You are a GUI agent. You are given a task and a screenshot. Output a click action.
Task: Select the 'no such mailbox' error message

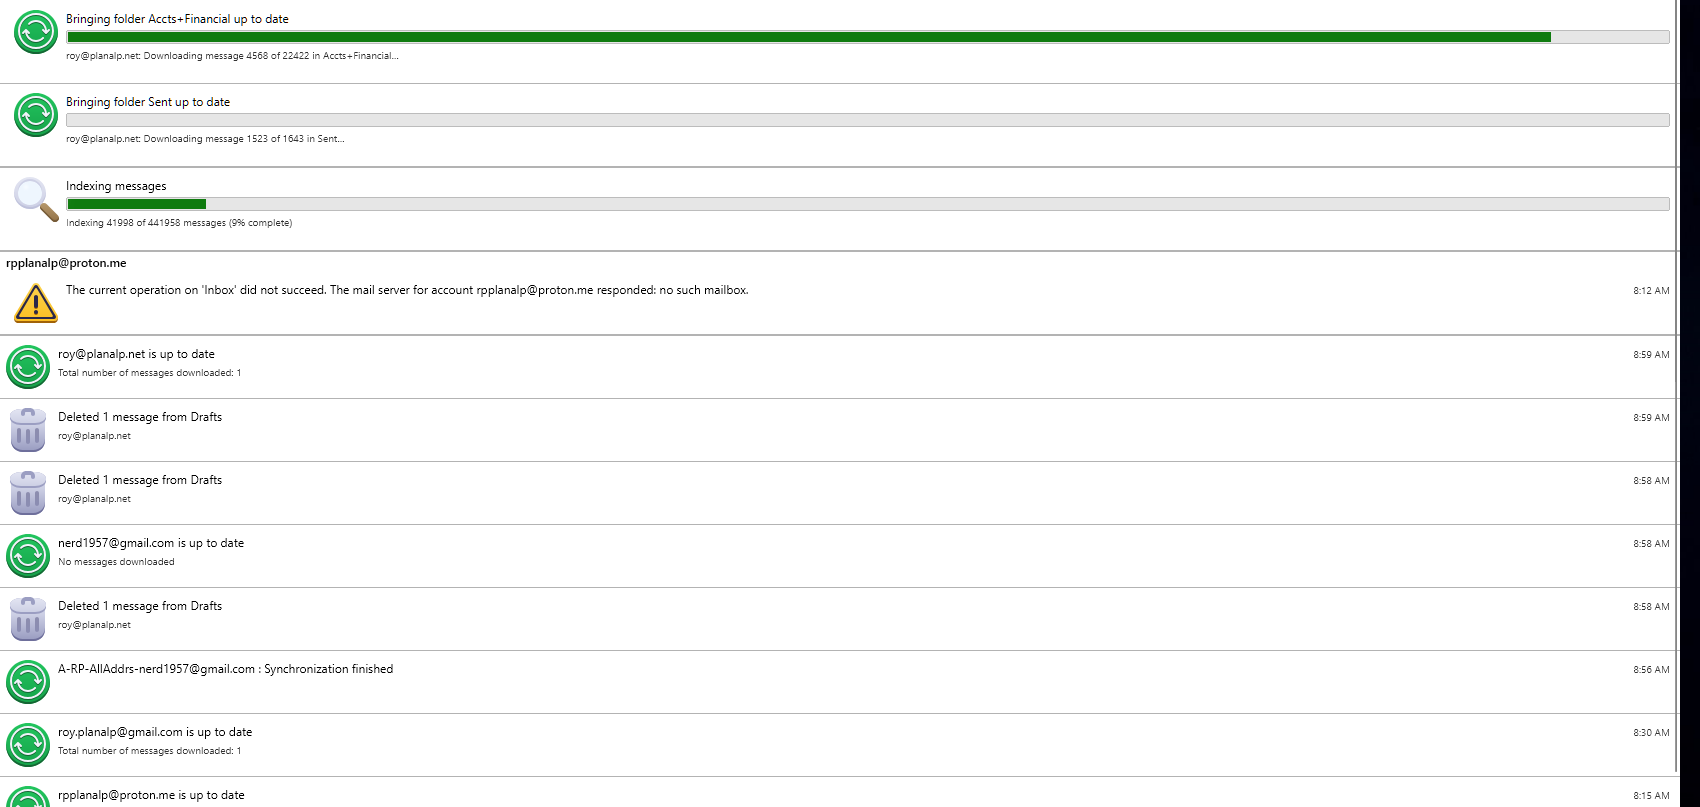(x=407, y=290)
